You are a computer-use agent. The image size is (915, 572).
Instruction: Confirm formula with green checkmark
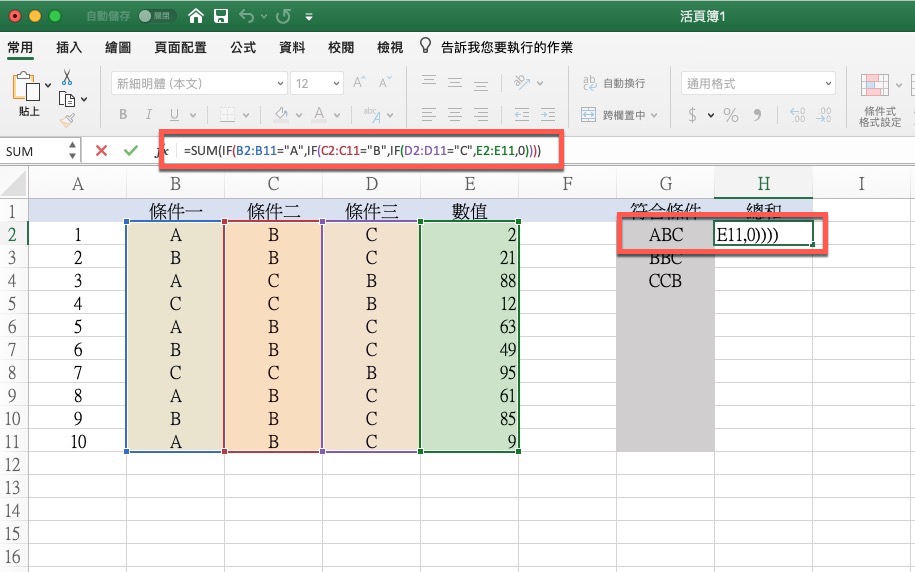coord(130,151)
